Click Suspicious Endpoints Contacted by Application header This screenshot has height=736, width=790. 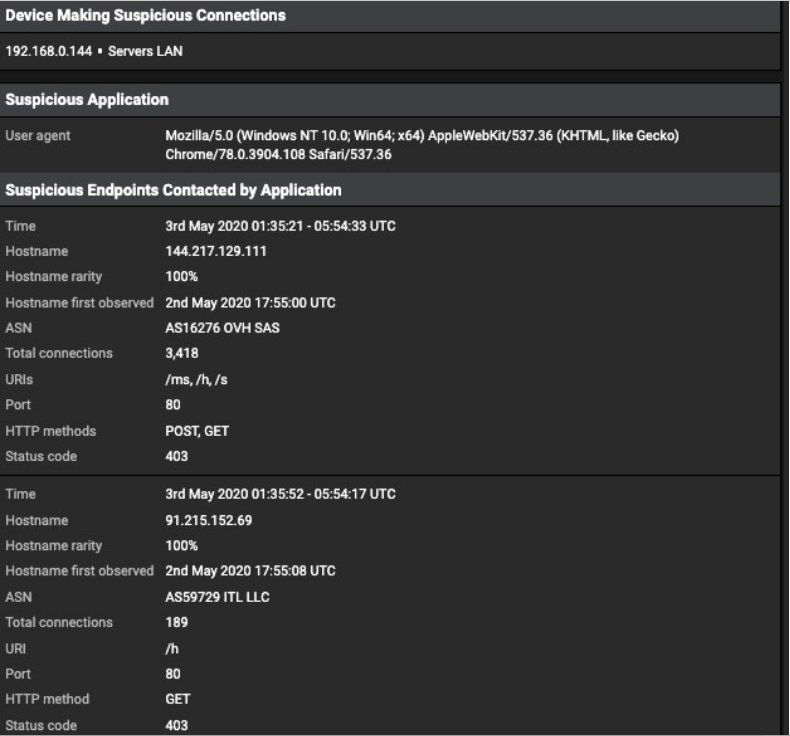point(174,190)
